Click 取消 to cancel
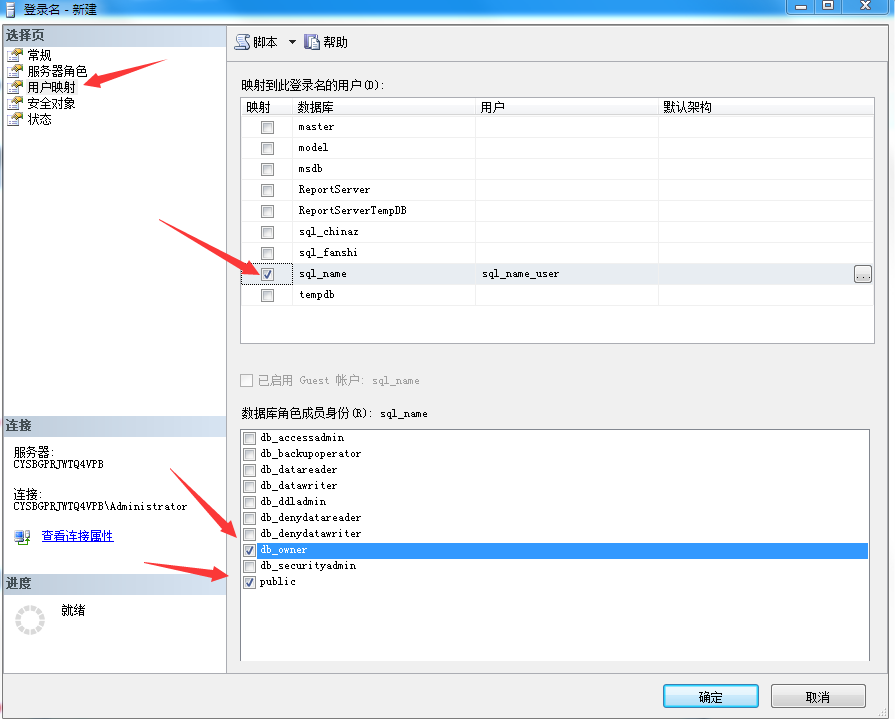895x719 pixels. point(818,697)
